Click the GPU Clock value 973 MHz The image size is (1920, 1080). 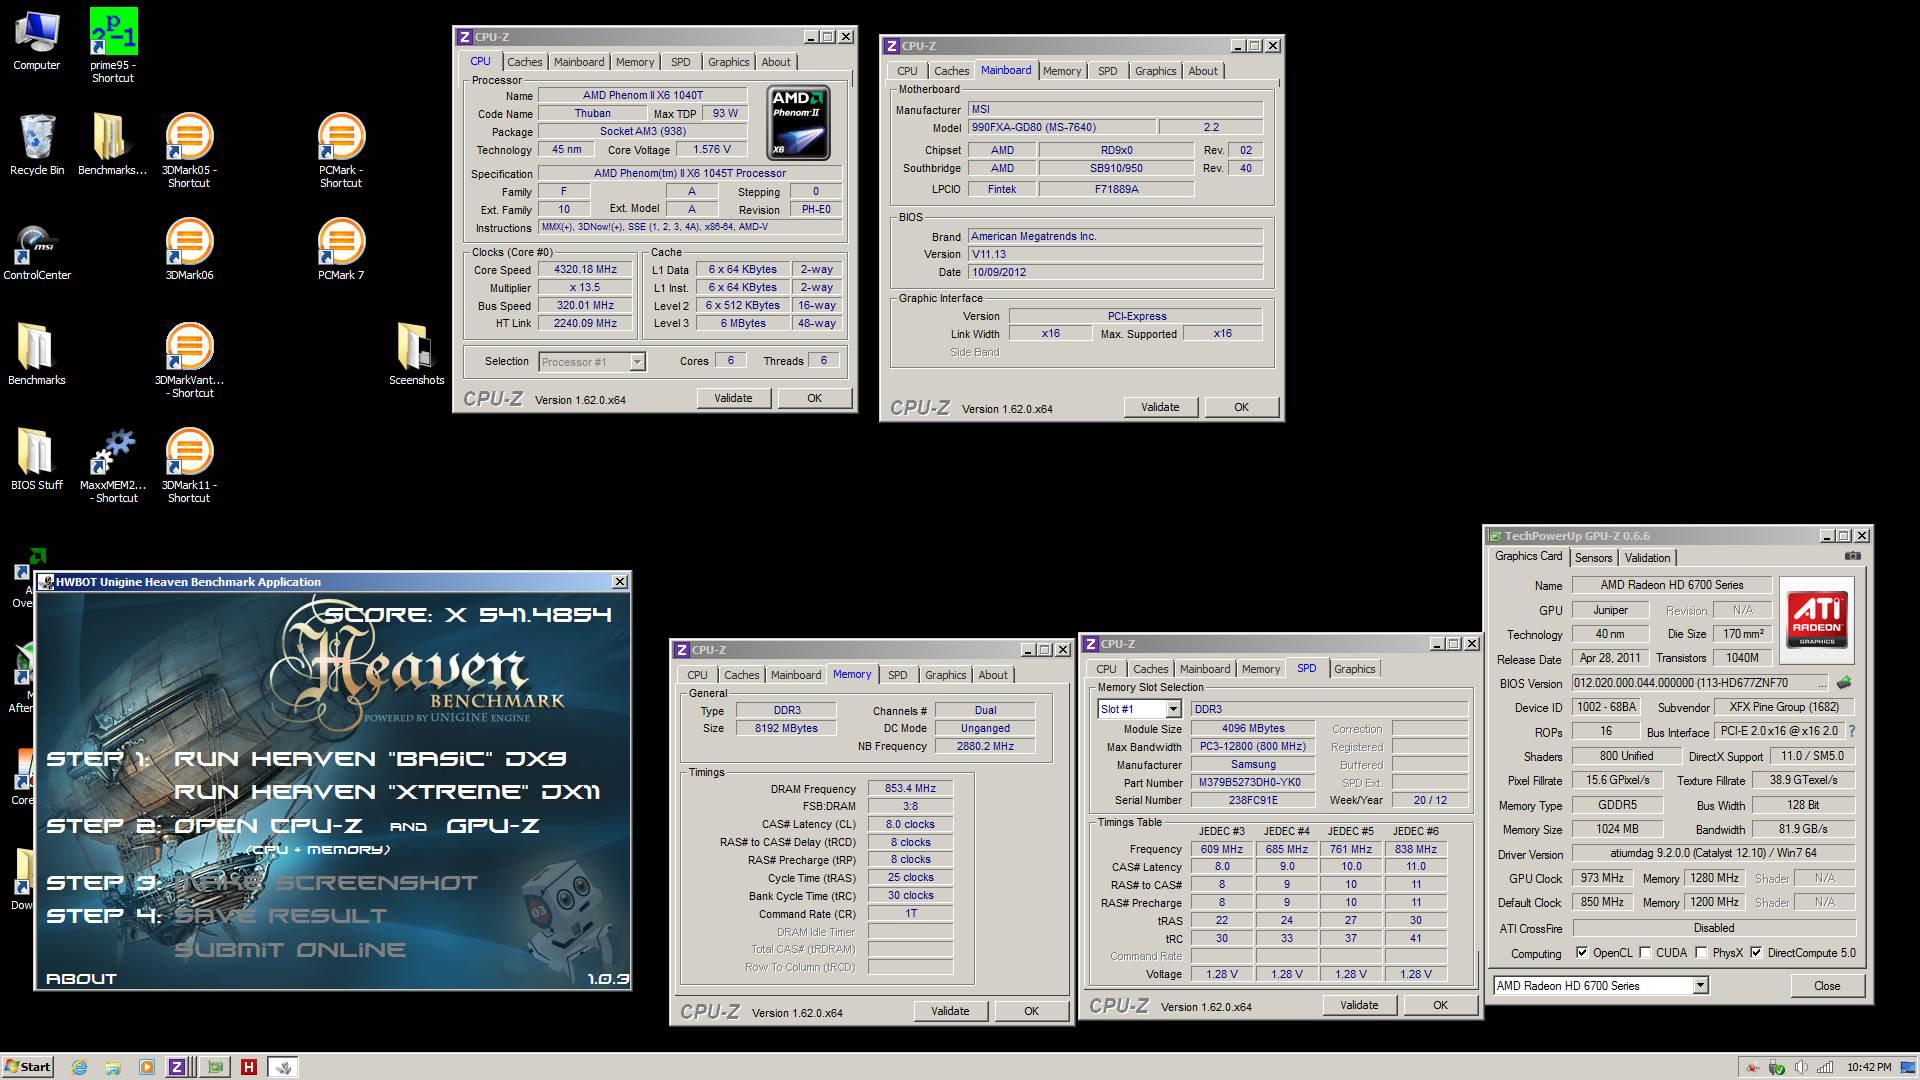click(x=1601, y=878)
